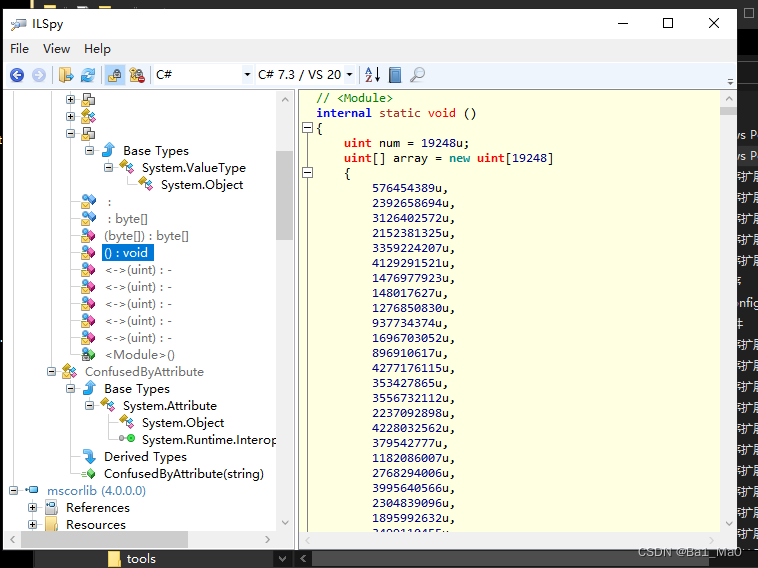Select the '() : void' method
The width and height of the screenshot is (758, 568).
(128, 253)
